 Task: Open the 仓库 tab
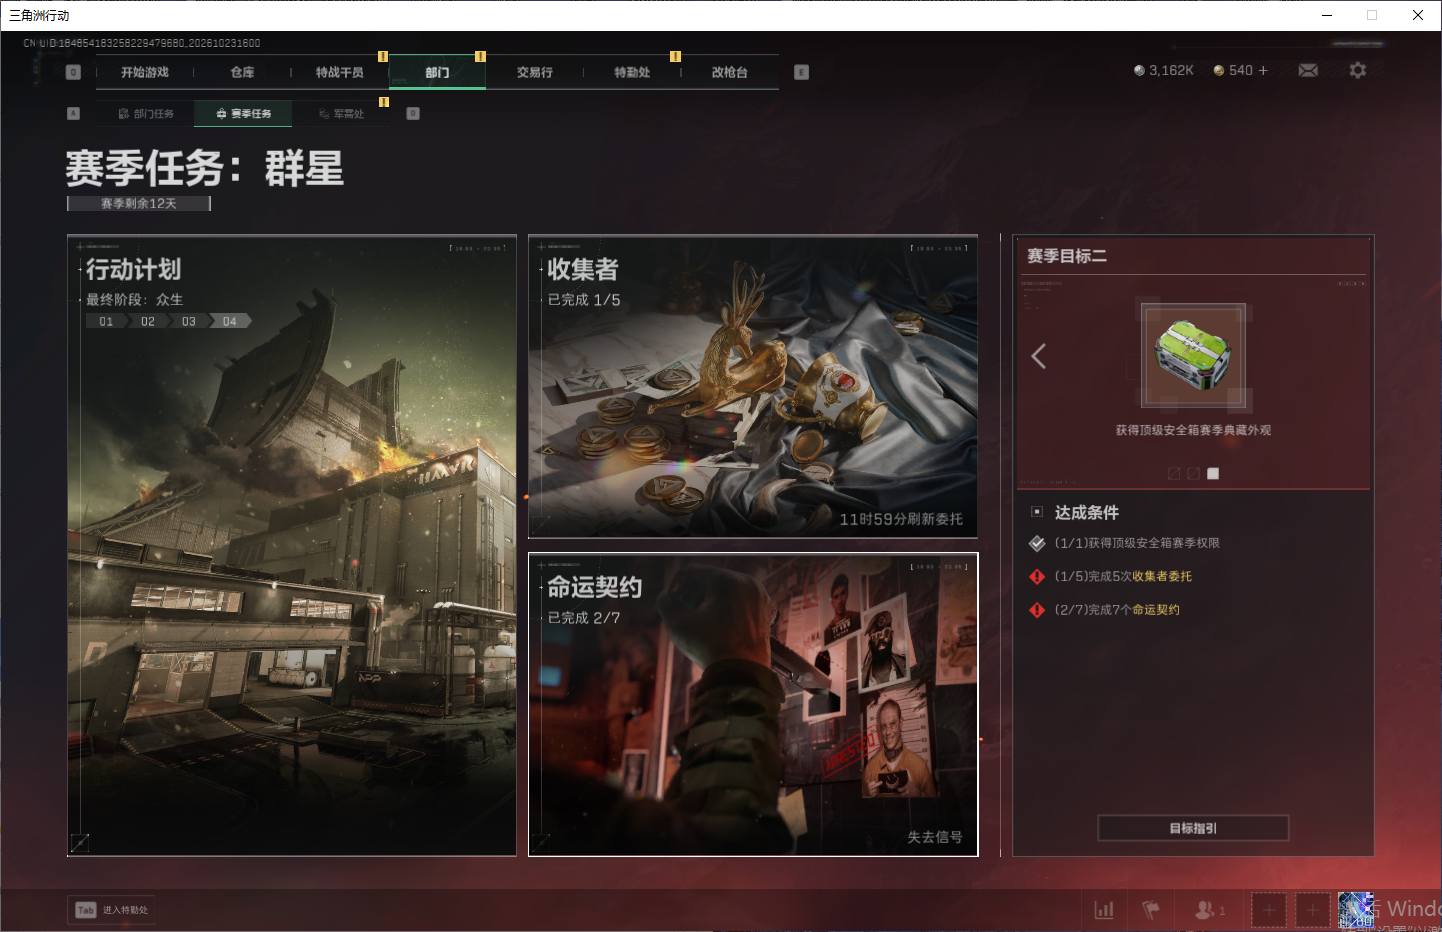coord(242,72)
